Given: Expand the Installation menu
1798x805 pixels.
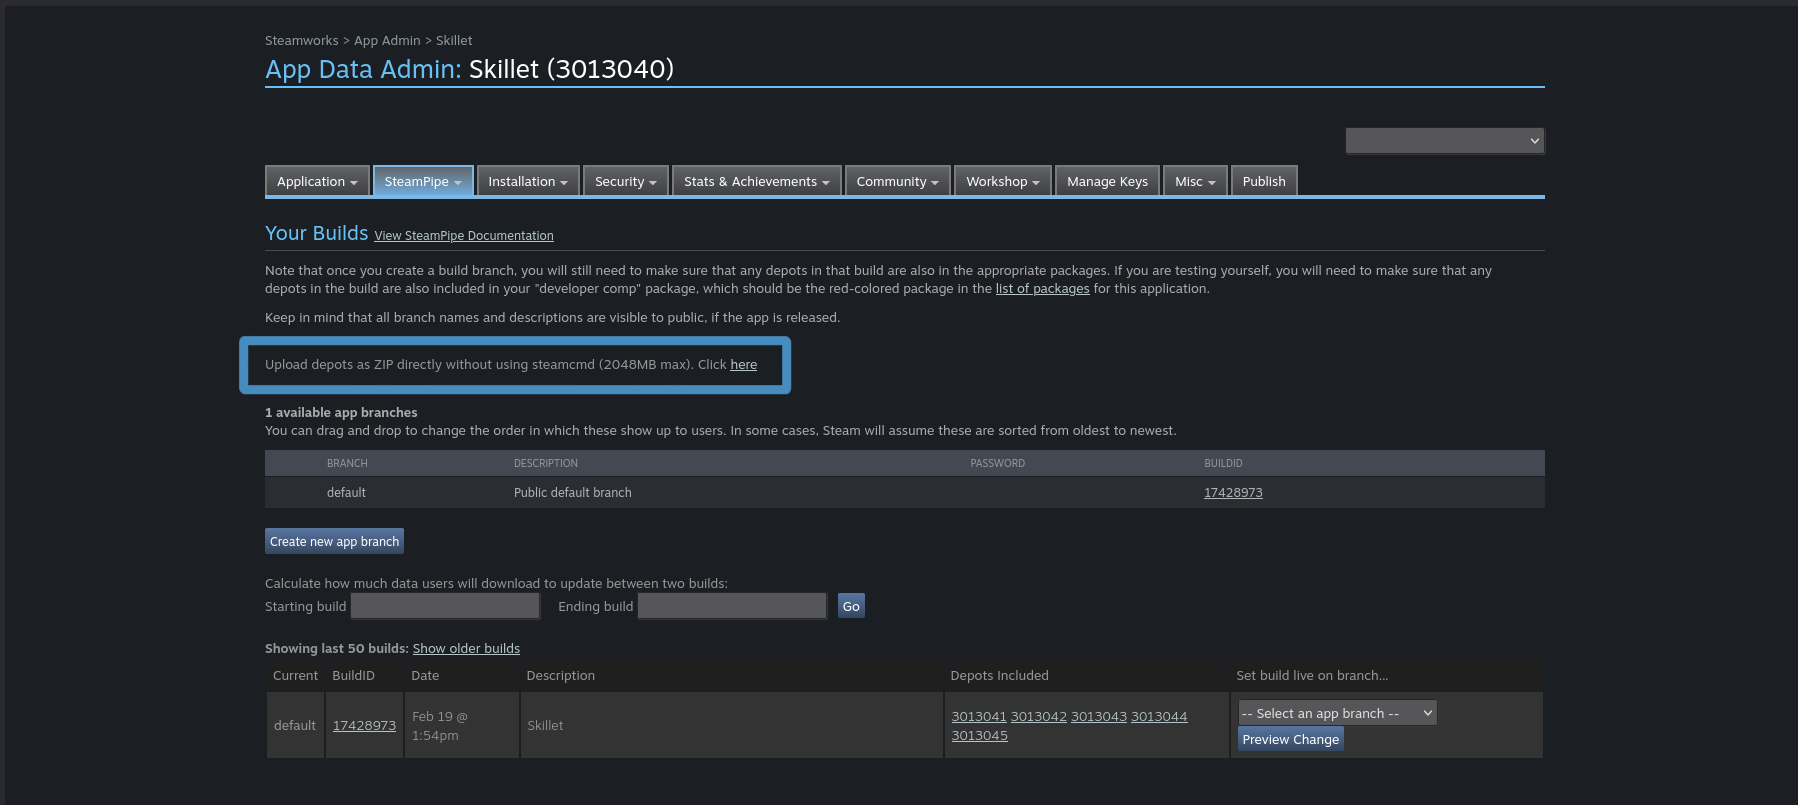Looking at the screenshot, I should click(527, 181).
